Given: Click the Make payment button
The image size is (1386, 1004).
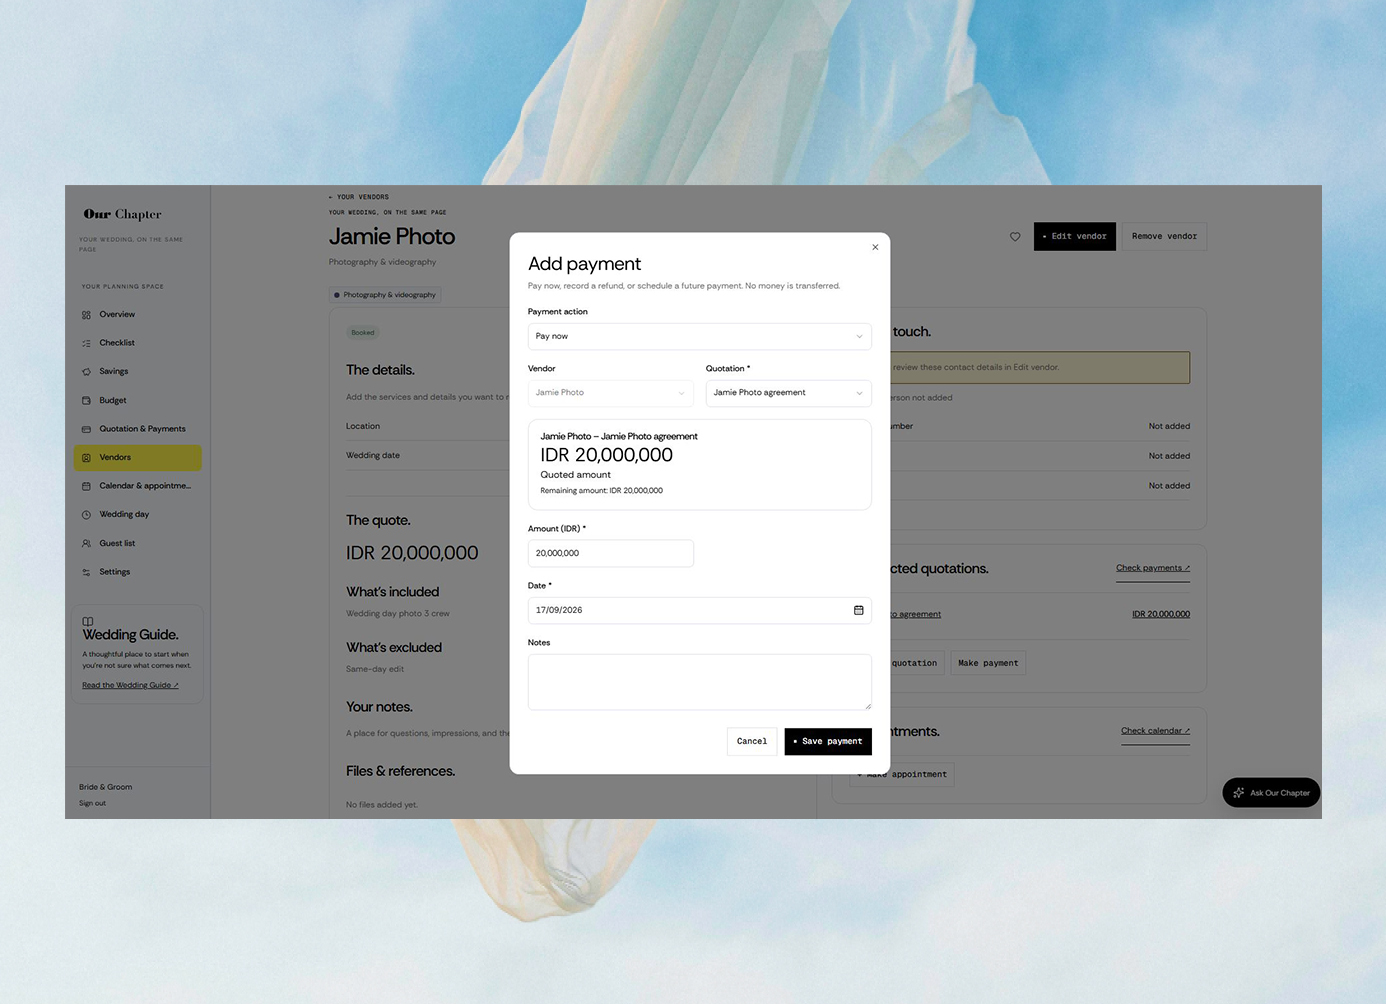Looking at the screenshot, I should 988,663.
